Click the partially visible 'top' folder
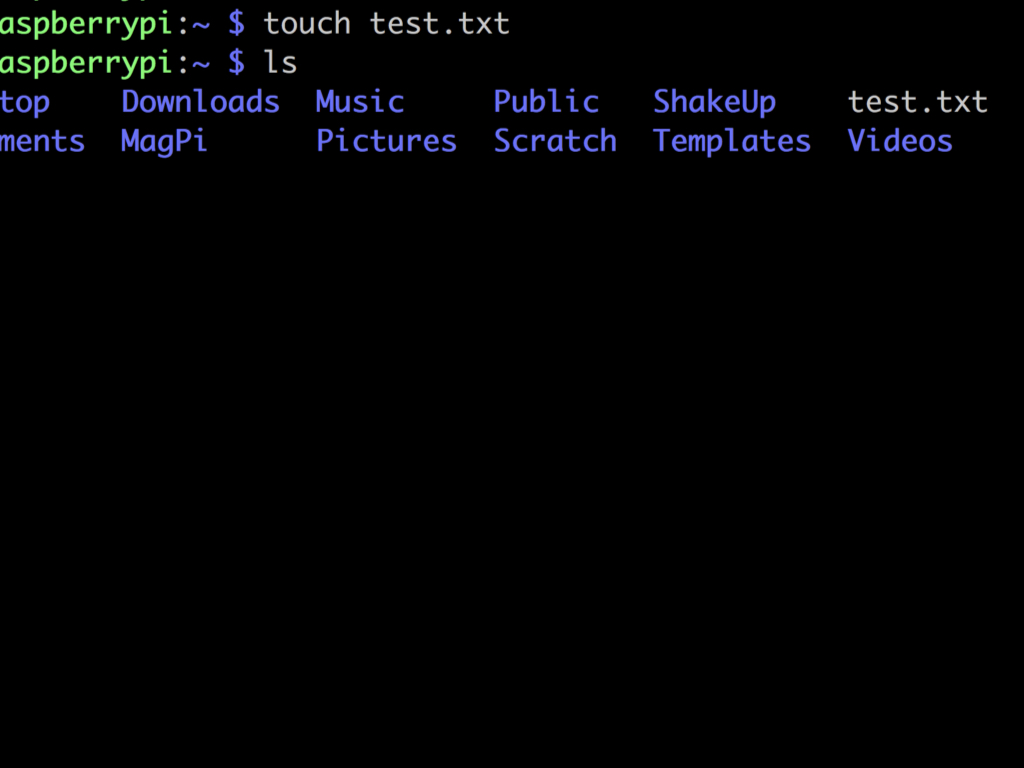 (x=25, y=103)
